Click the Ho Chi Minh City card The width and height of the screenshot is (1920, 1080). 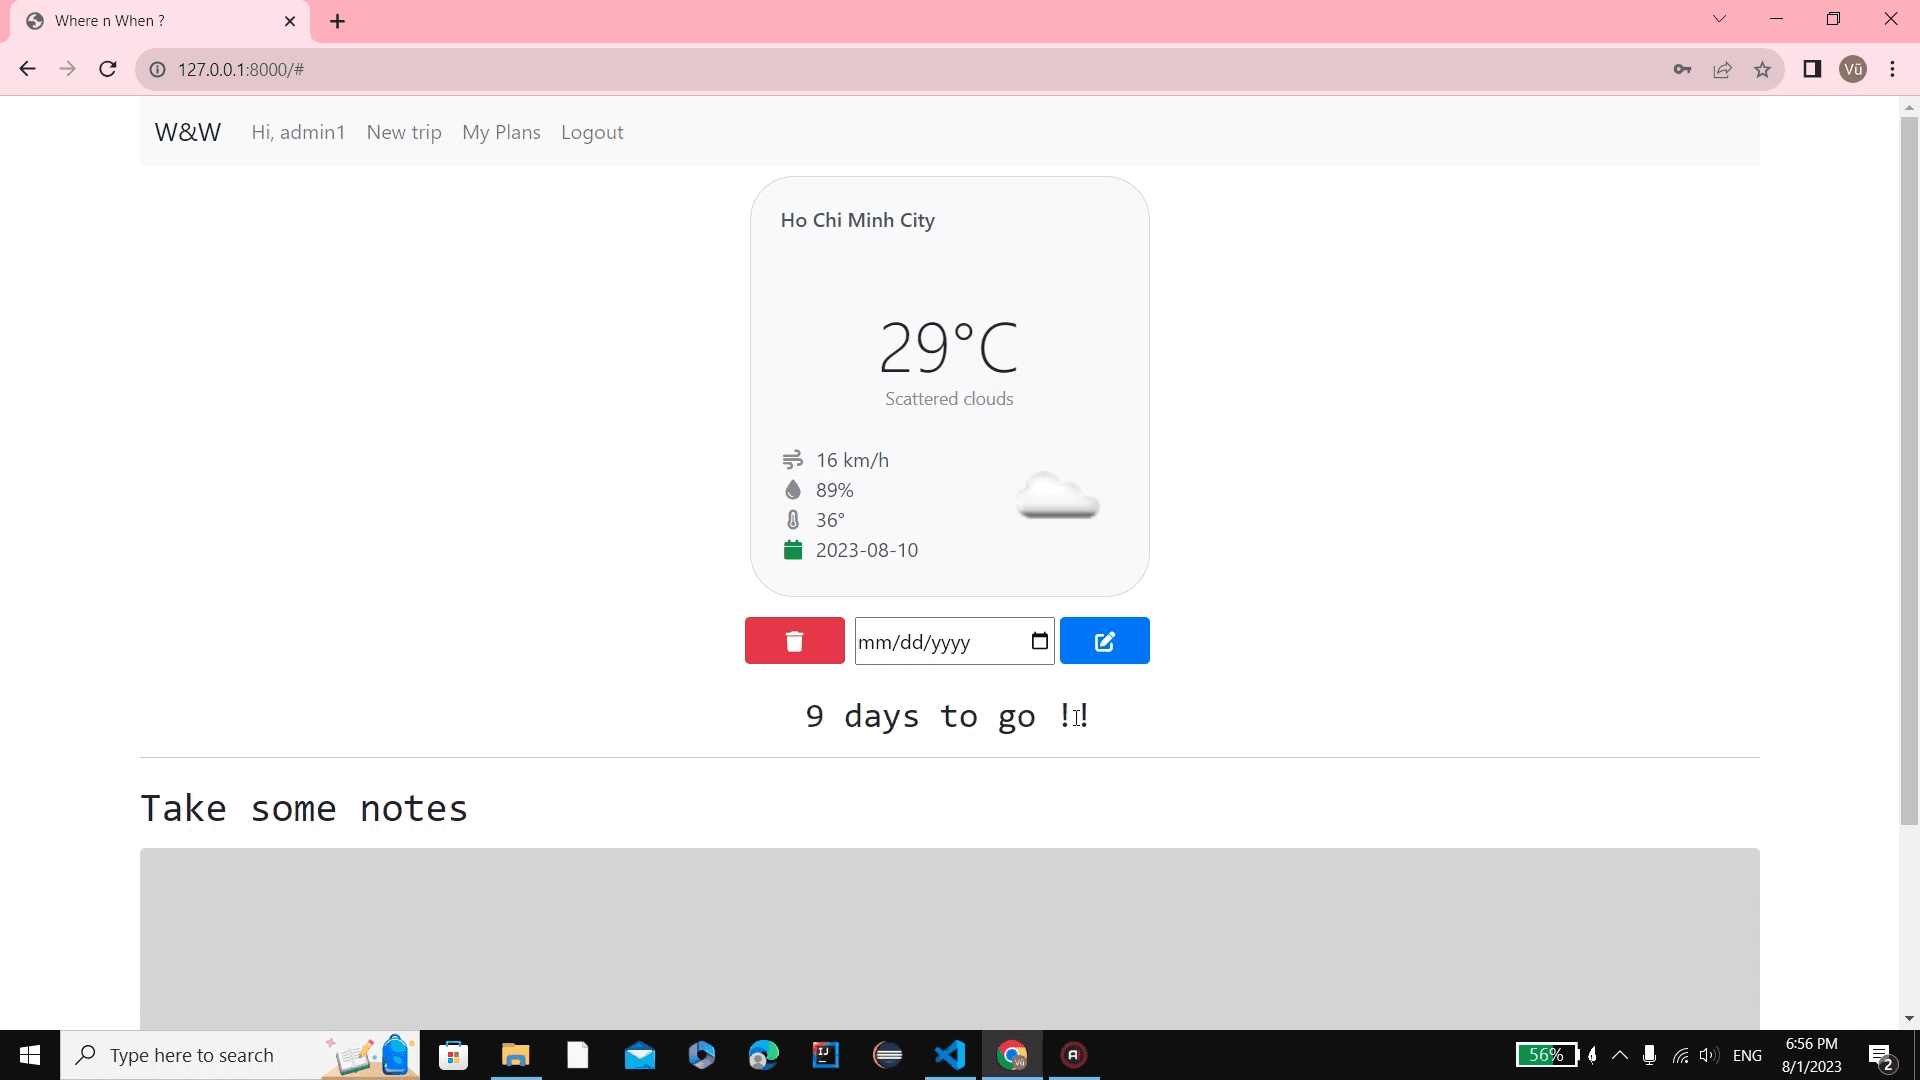click(951, 386)
